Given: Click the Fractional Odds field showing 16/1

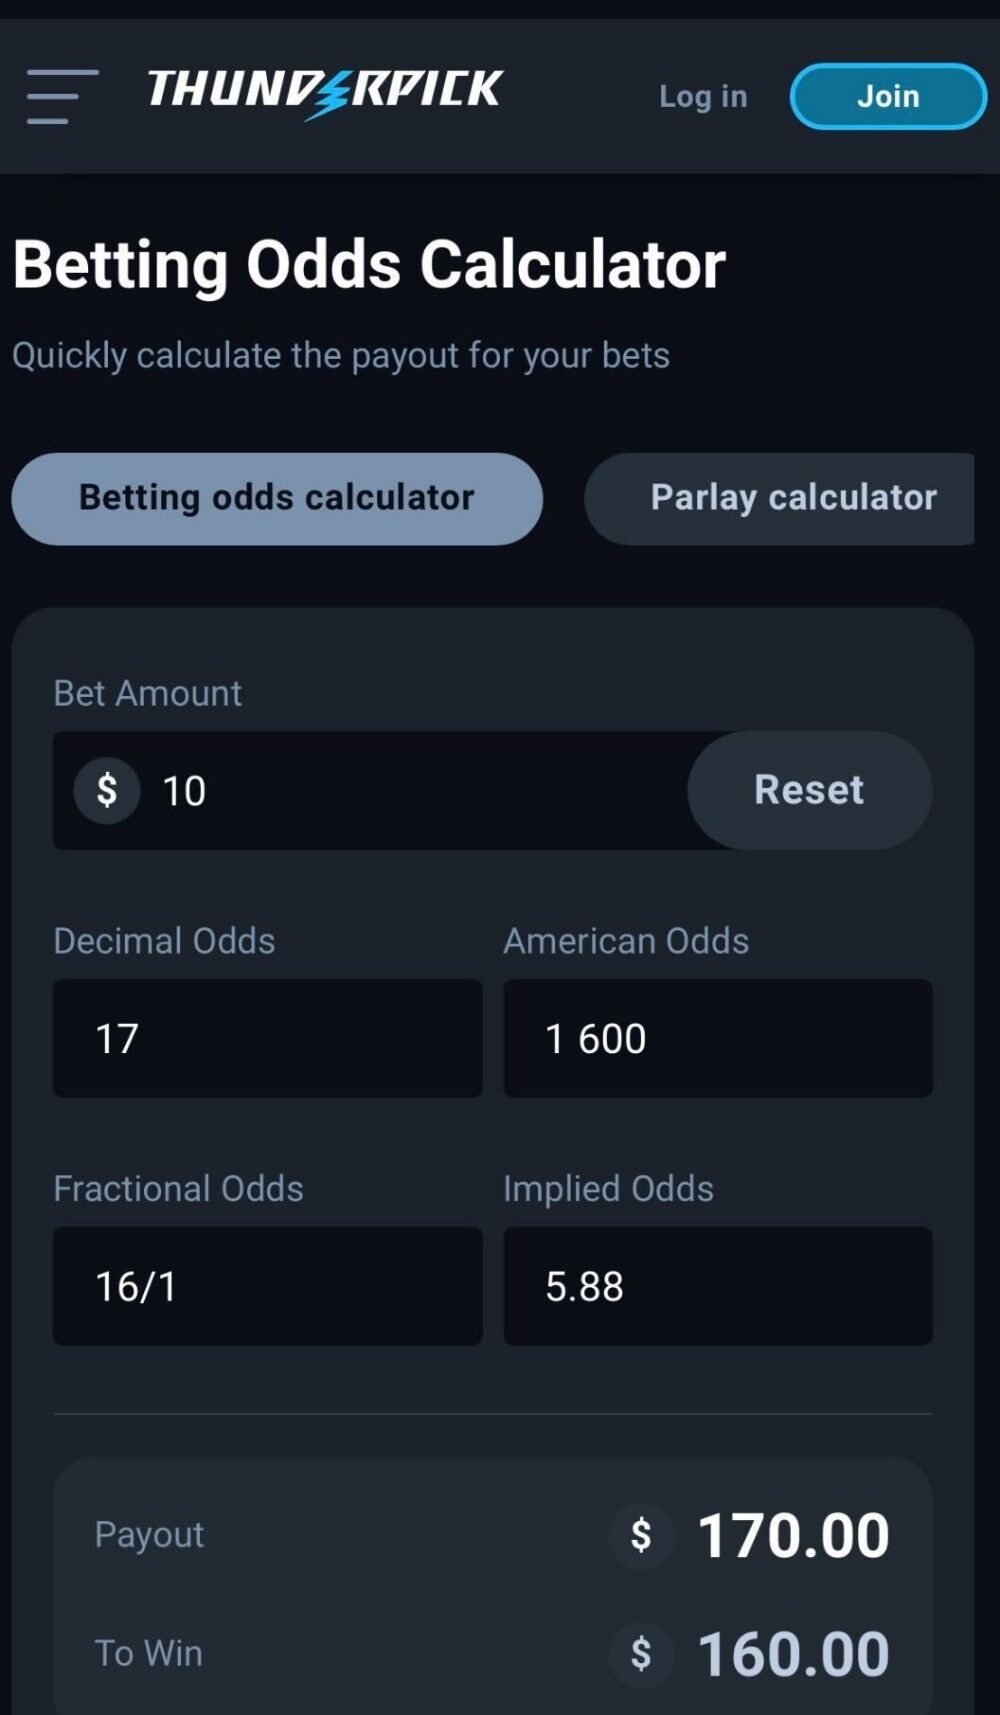Looking at the screenshot, I should tap(267, 1286).
